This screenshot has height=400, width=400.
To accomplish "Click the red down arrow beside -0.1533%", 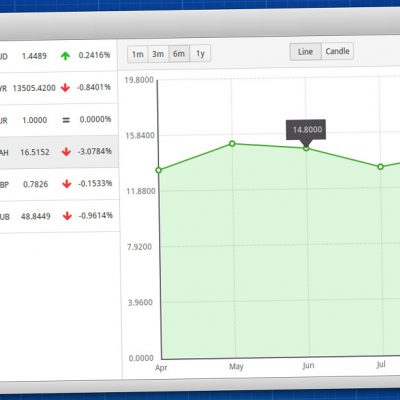I will (67, 184).
